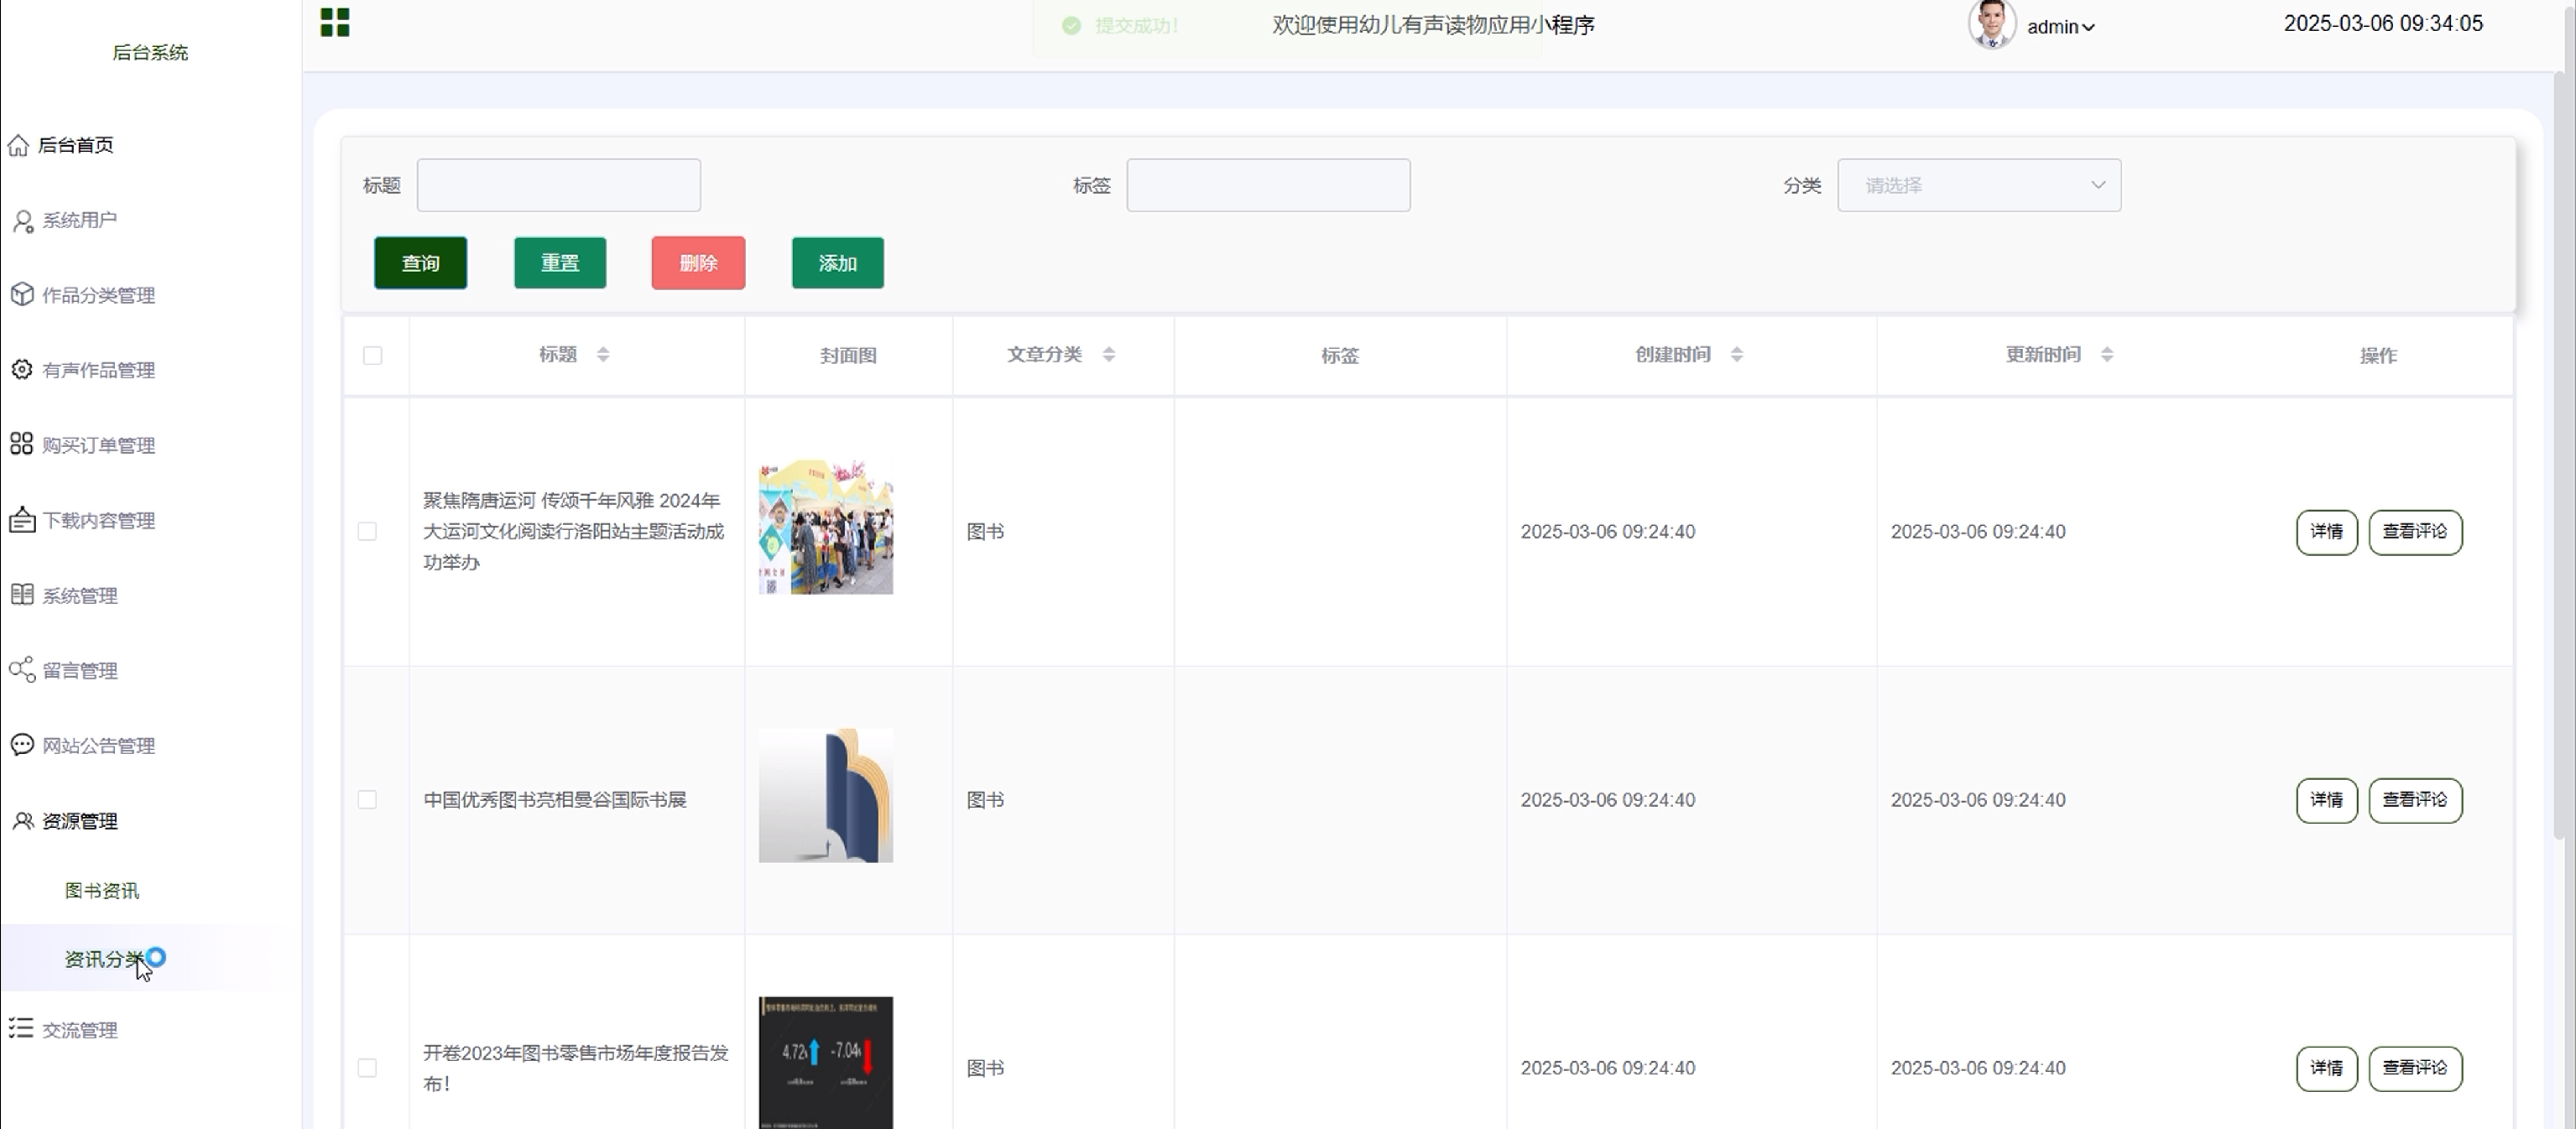Sort table by 标题 column arrows
This screenshot has width=2576, height=1129.
(603, 355)
